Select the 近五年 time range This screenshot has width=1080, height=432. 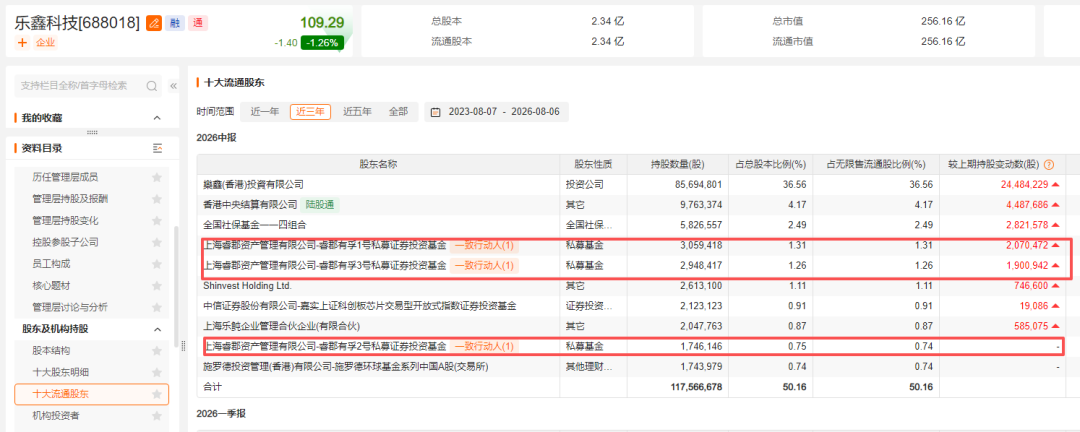click(x=357, y=112)
